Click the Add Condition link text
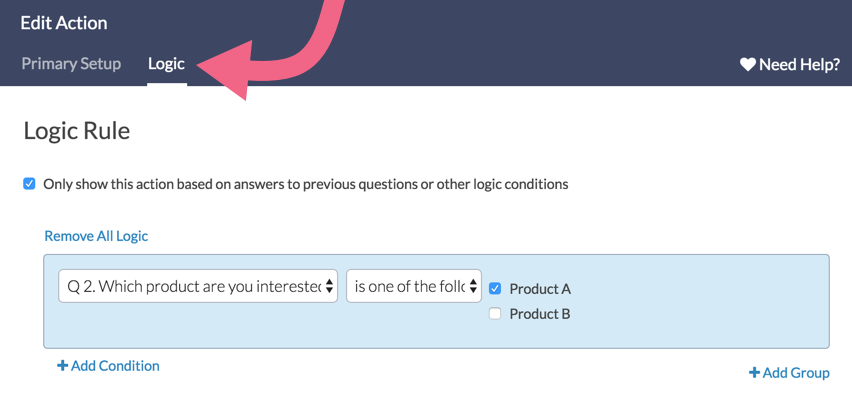The height and width of the screenshot is (402, 852). click(115, 366)
